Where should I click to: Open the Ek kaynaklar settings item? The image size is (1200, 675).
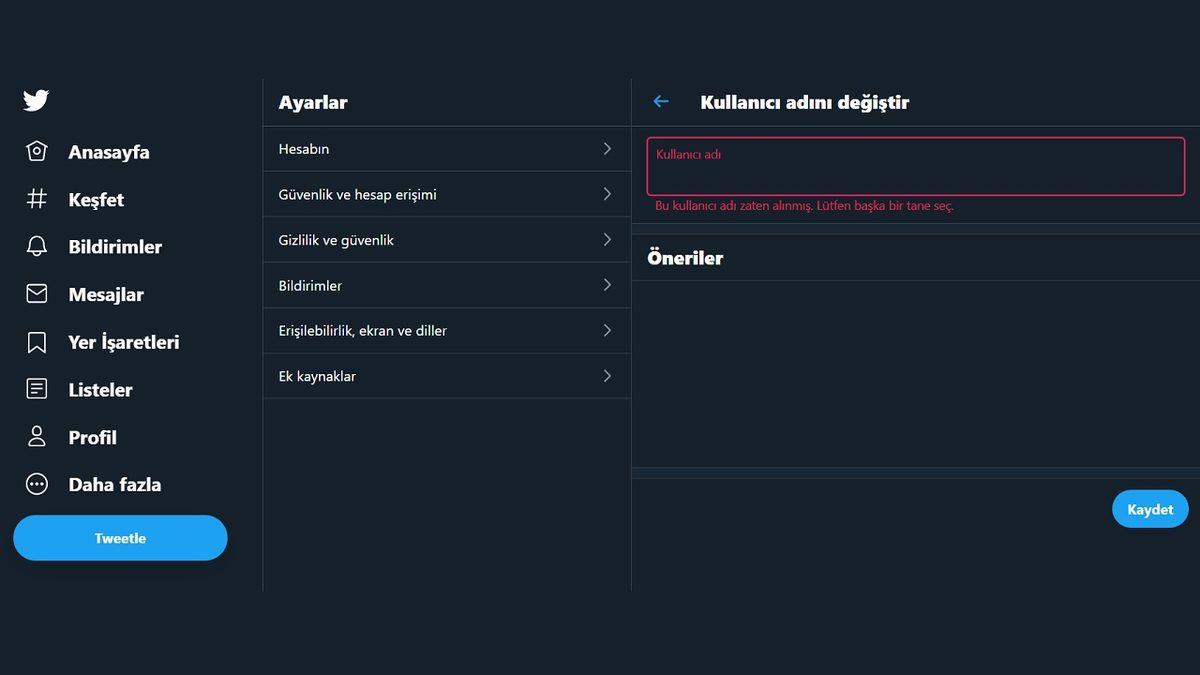point(446,376)
